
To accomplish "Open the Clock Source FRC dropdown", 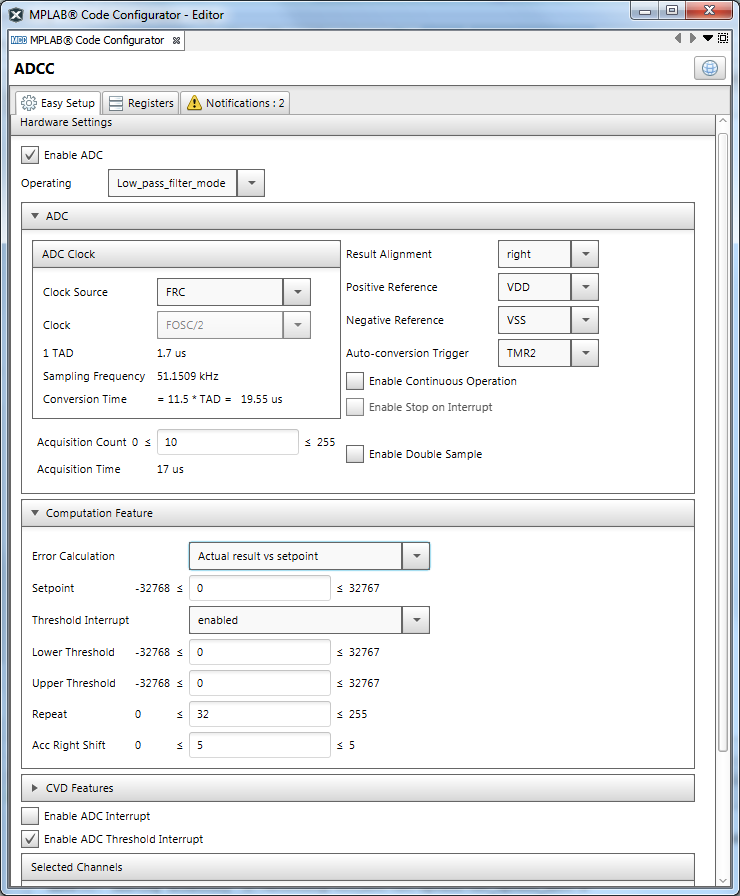I will [297, 292].
